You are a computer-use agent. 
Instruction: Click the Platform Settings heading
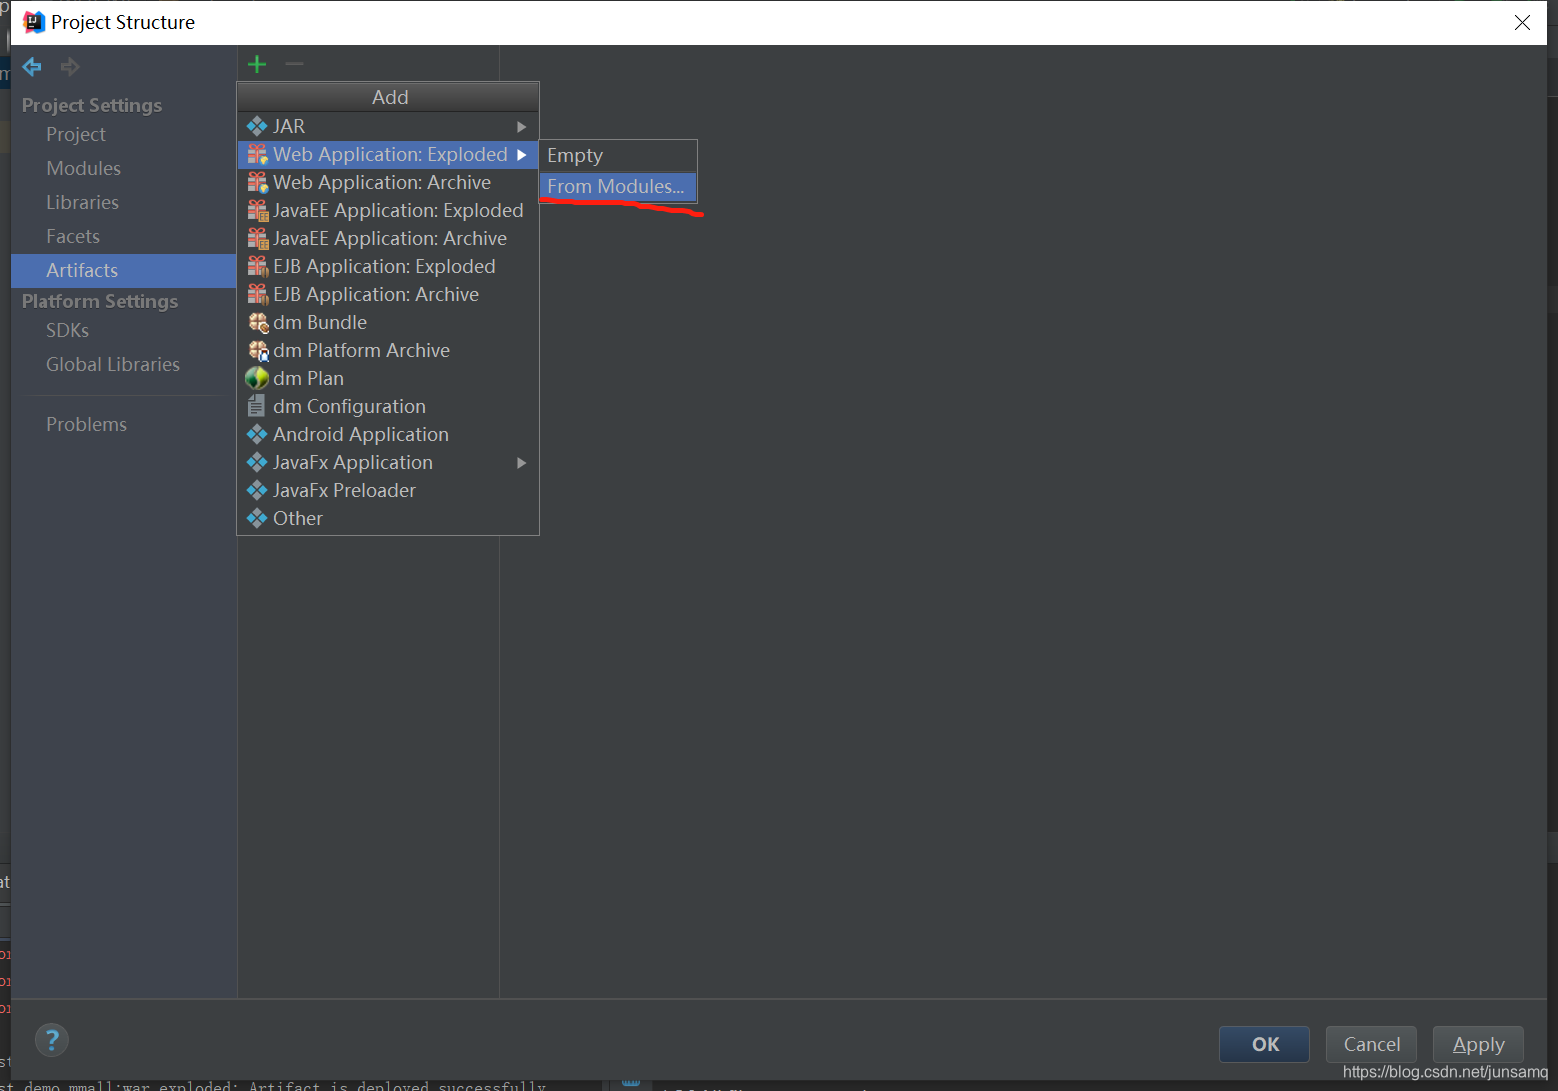click(x=100, y=301)
